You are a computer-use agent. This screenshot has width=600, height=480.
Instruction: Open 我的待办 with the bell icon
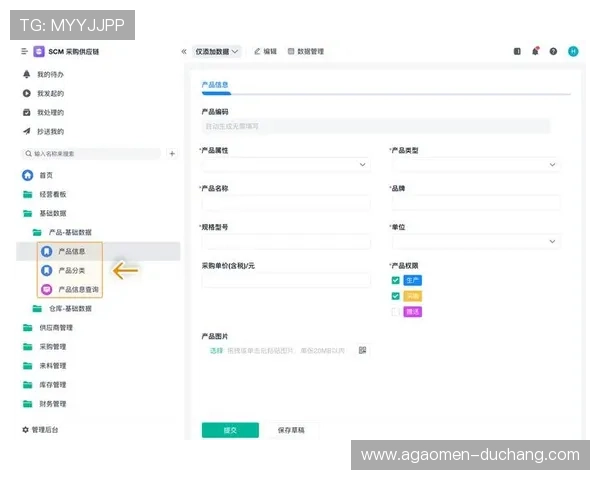pyautogui.click(x=43, y=74)
